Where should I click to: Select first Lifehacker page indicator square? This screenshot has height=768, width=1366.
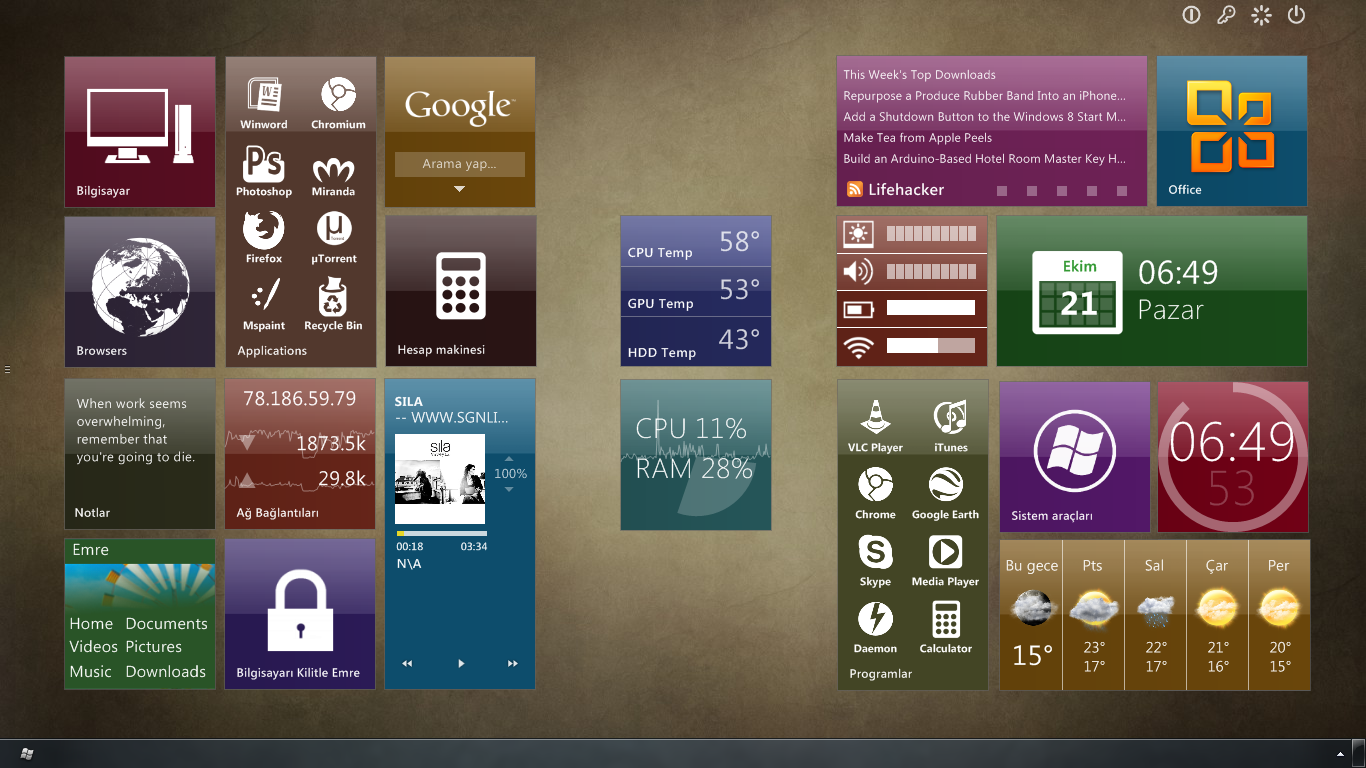pos(1002,190)
